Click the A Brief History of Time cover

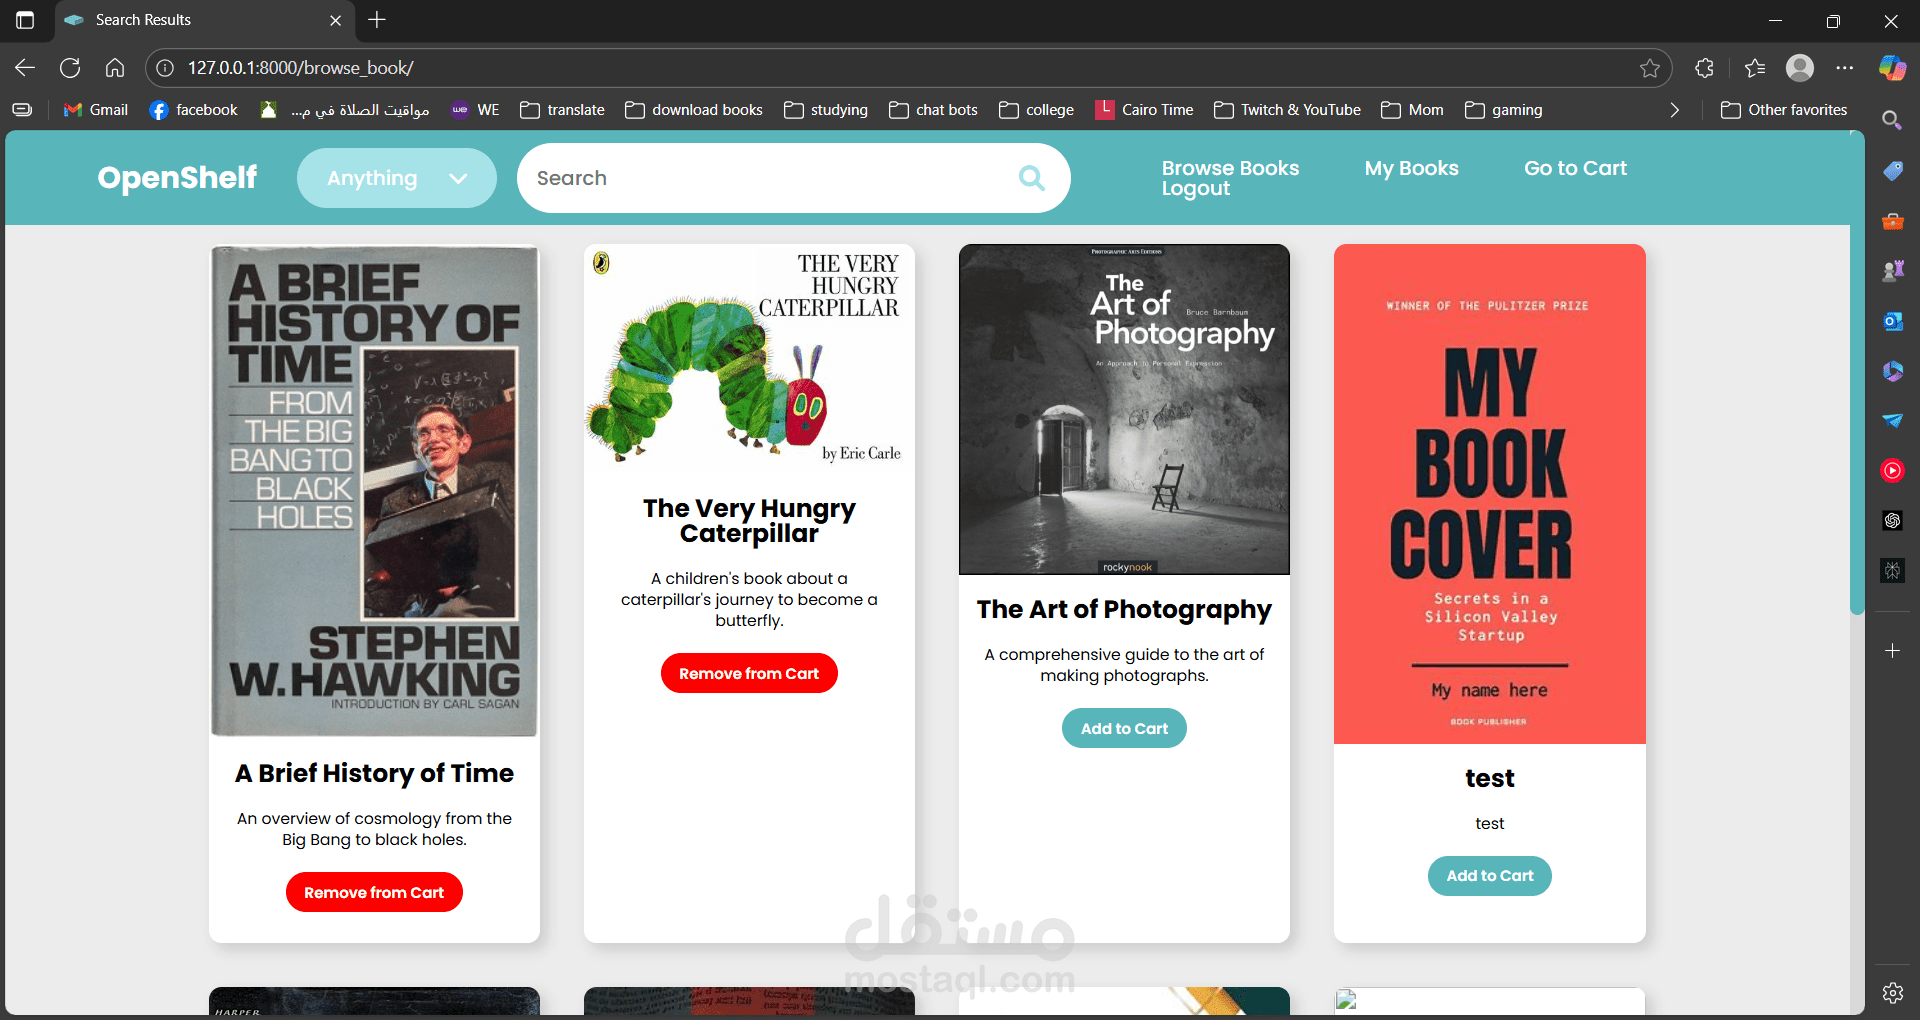374,491
